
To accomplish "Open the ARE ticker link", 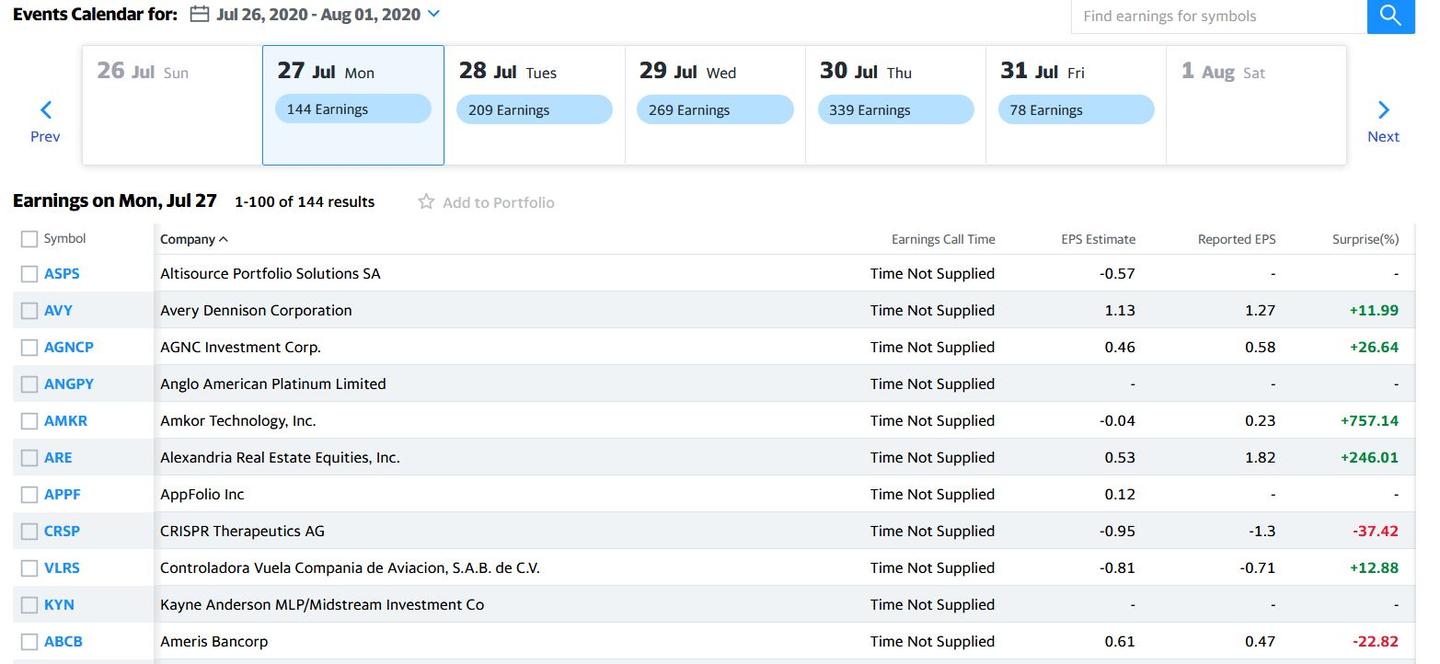I will [58, 457].
